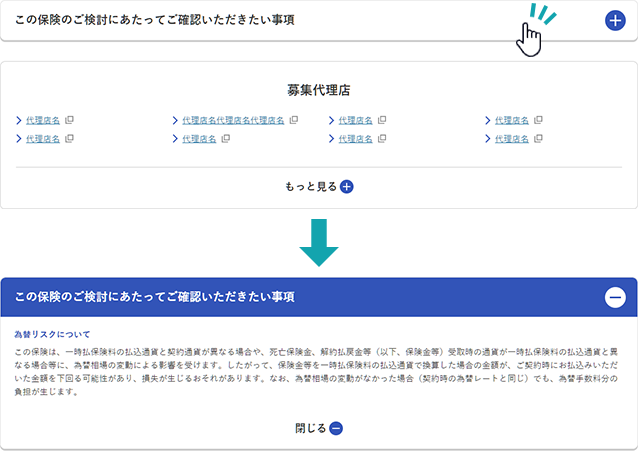Close the expanded section via 閉じる text
Image resolution: width=638 pixels, height=451 pixels.
[x=310, y=428]
